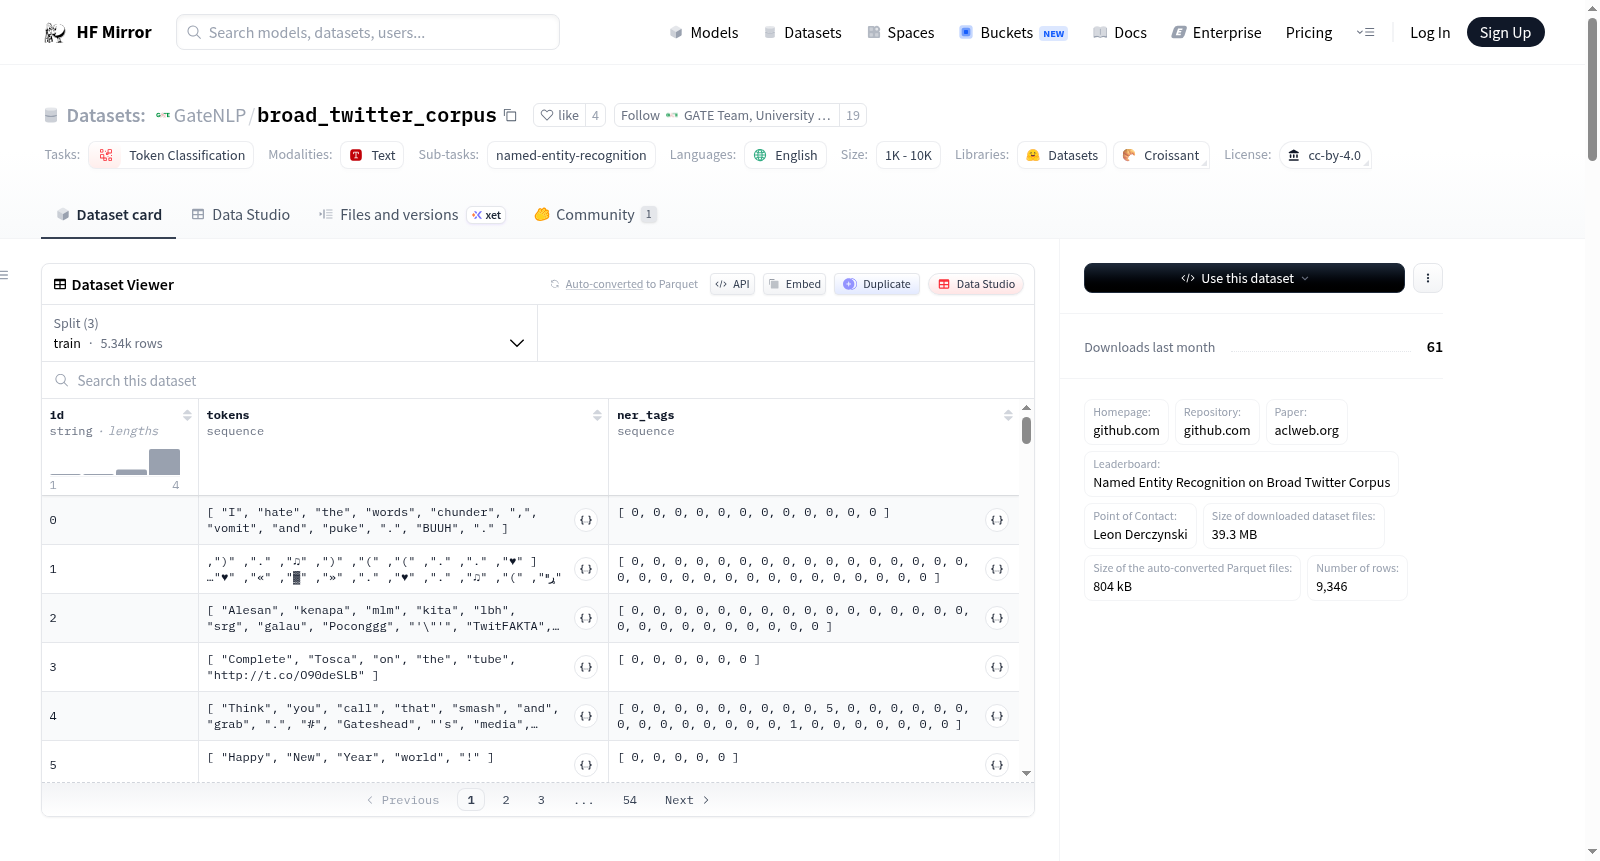This screenshot has height=861, width=1600.
Task: Click the Croissant library tag
Action: coord(1161,155)
